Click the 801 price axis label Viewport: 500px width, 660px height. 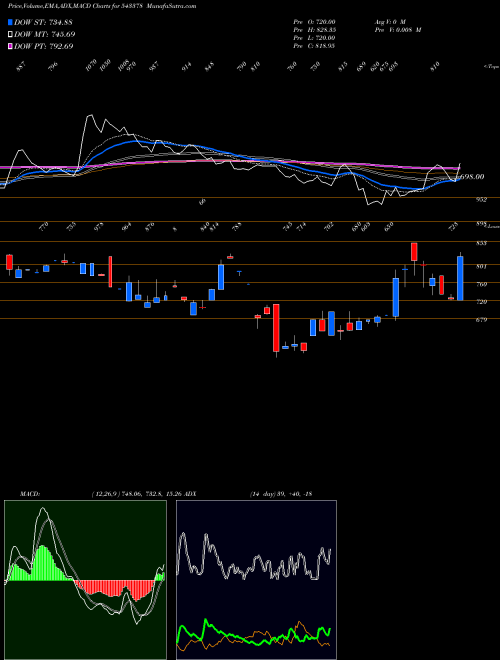point(481,266)
